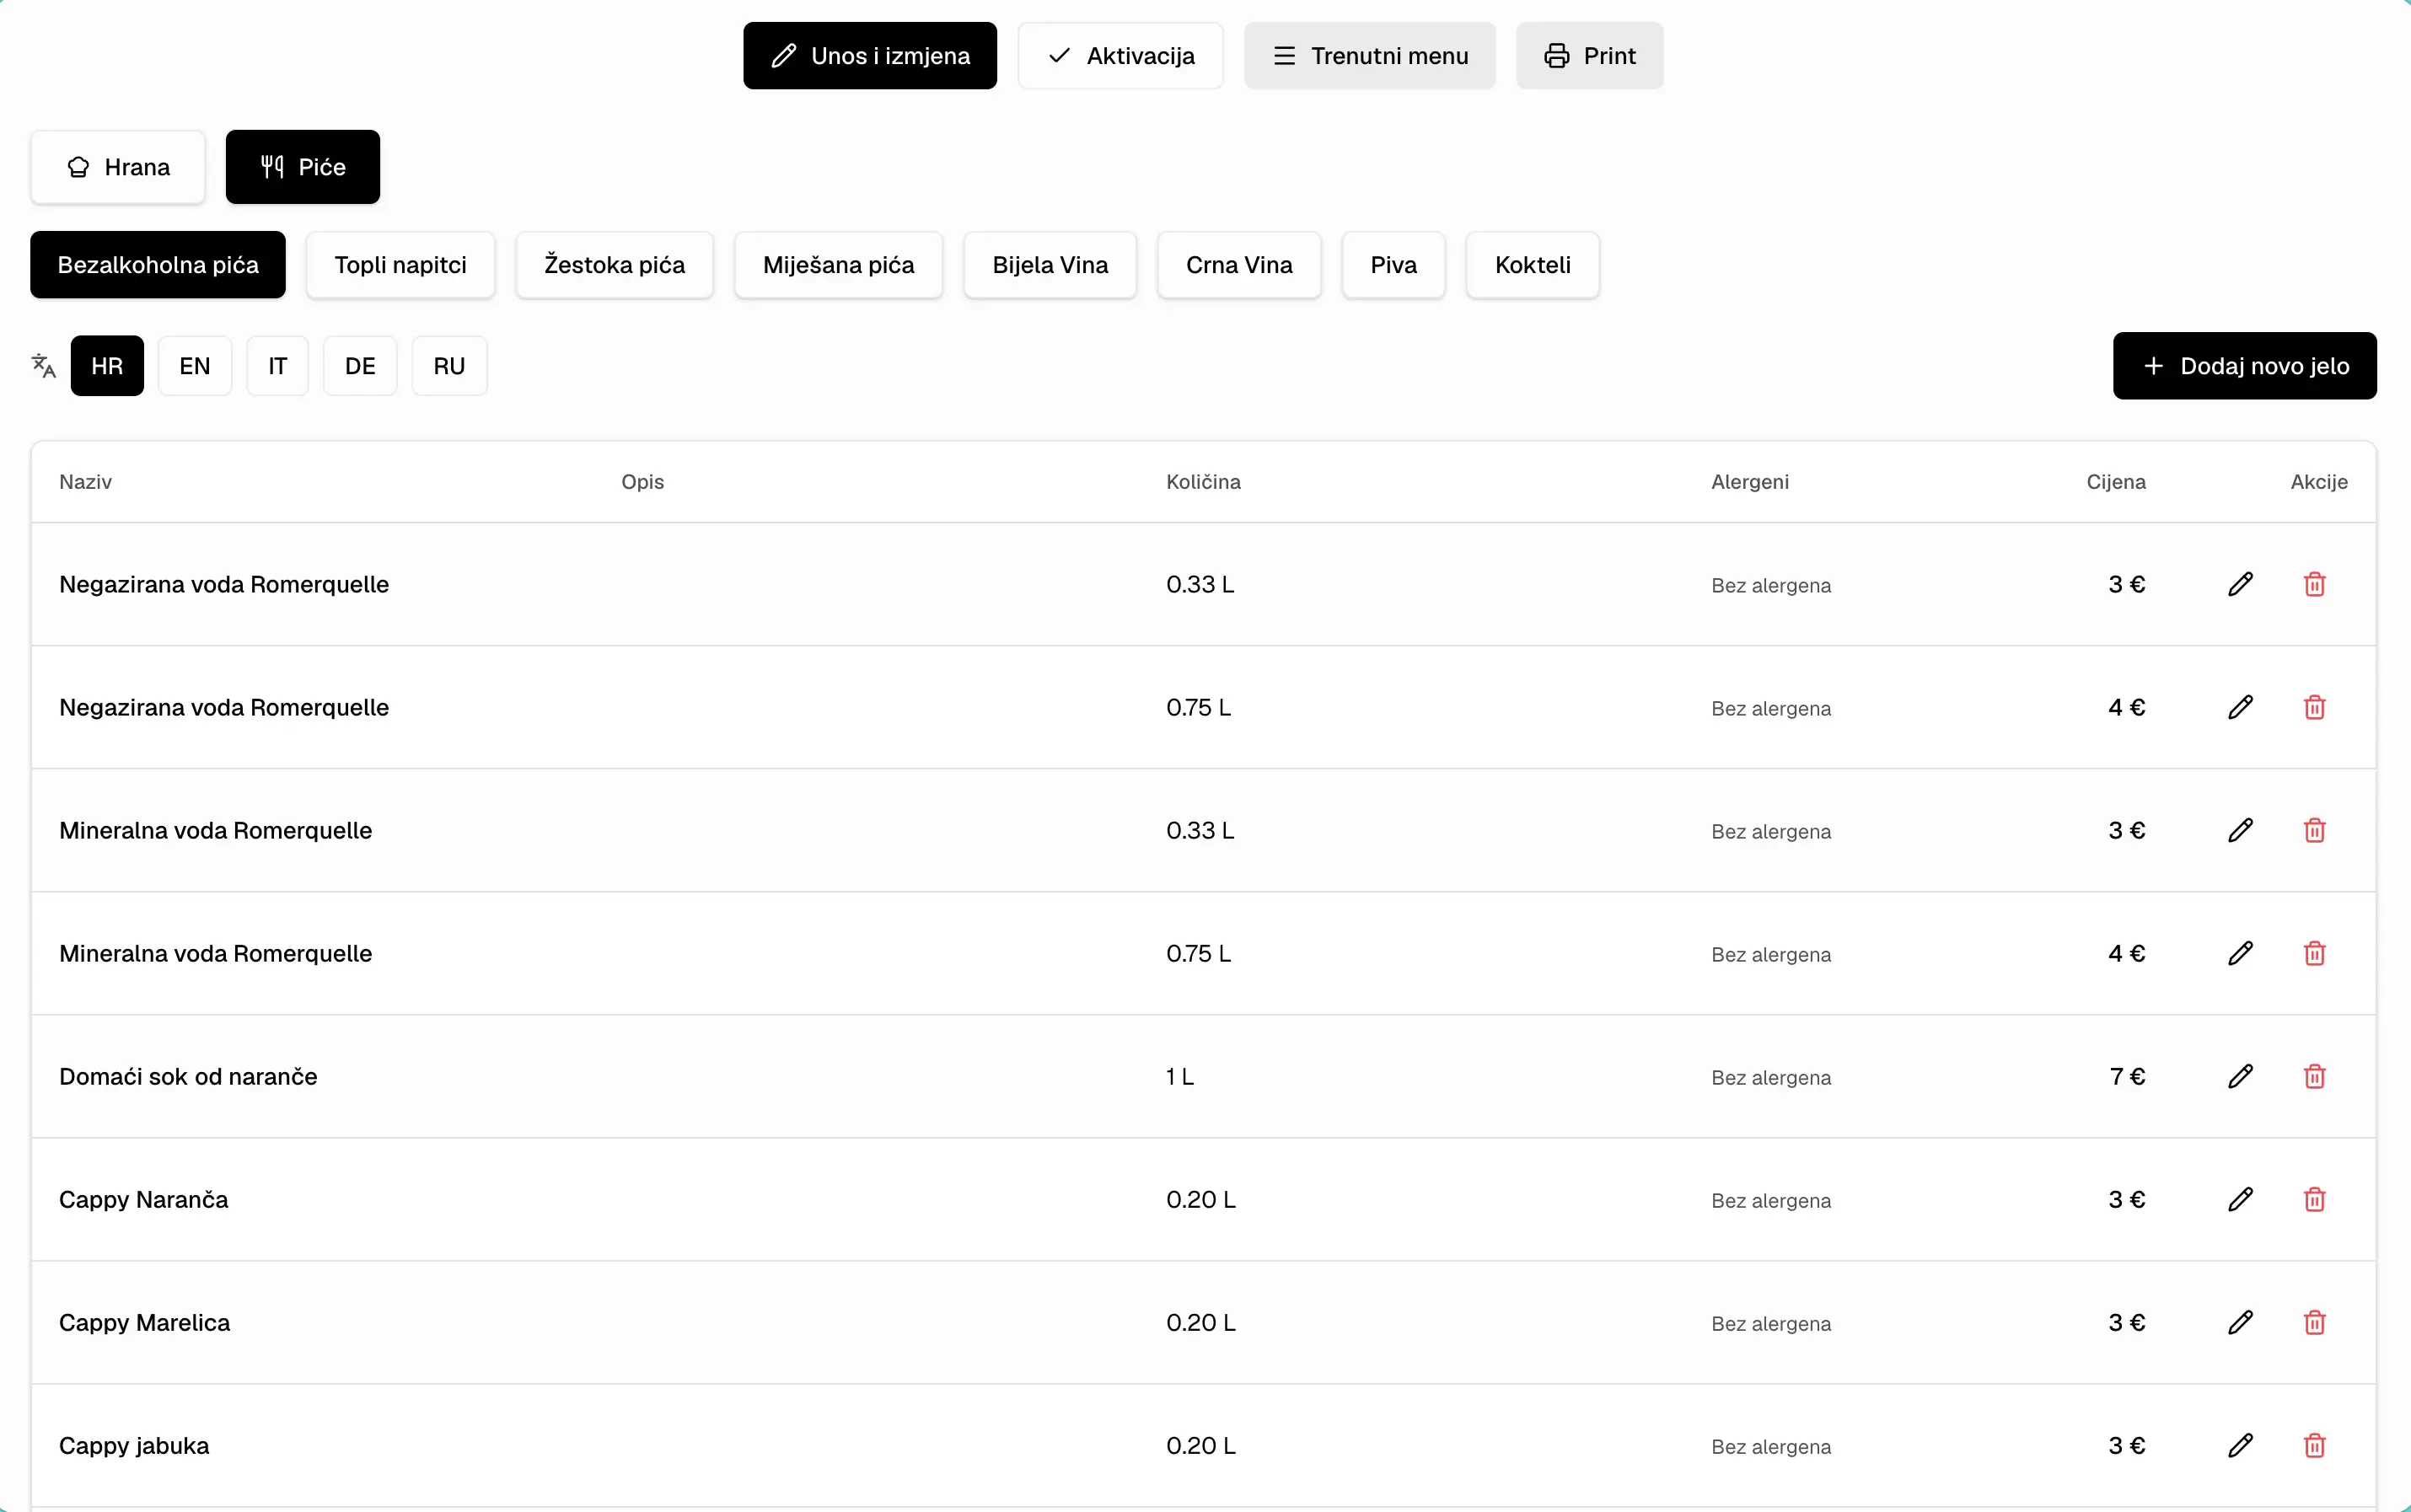Delete Mineralna voda Romerquelle 0.33 L item
The width and height of the screenshot is (2411, 1512).
pyautogui.click(x=2314, y=830)
